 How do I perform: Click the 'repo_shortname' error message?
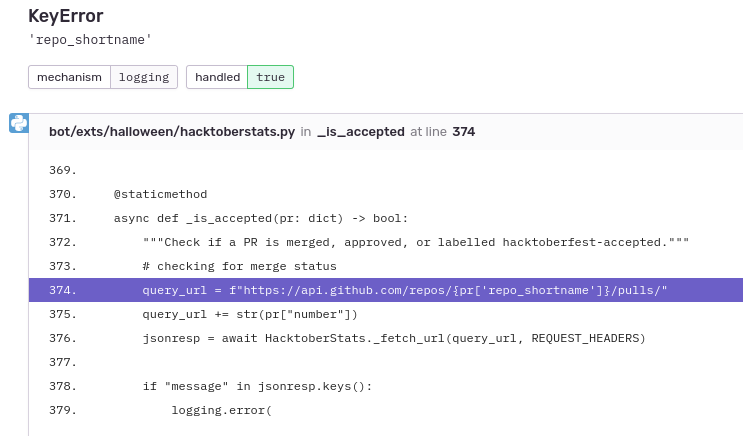click(90, 40)
